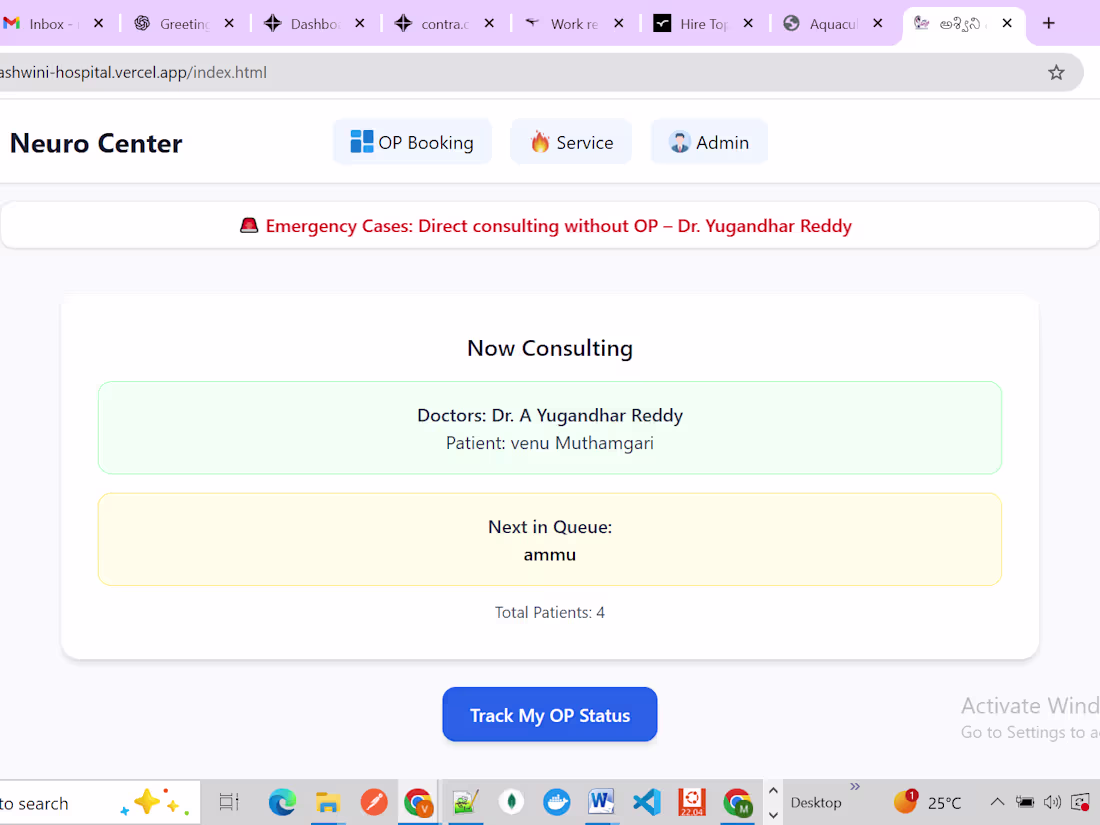Open Notepad++ from the taskbar
The height and width of the screenshot is (825, 1100).
click(465, 802)
